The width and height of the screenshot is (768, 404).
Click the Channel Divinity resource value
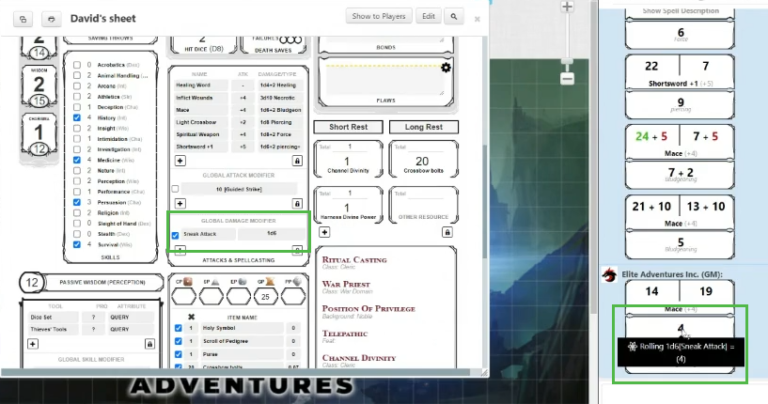click(x=347, y=162)
